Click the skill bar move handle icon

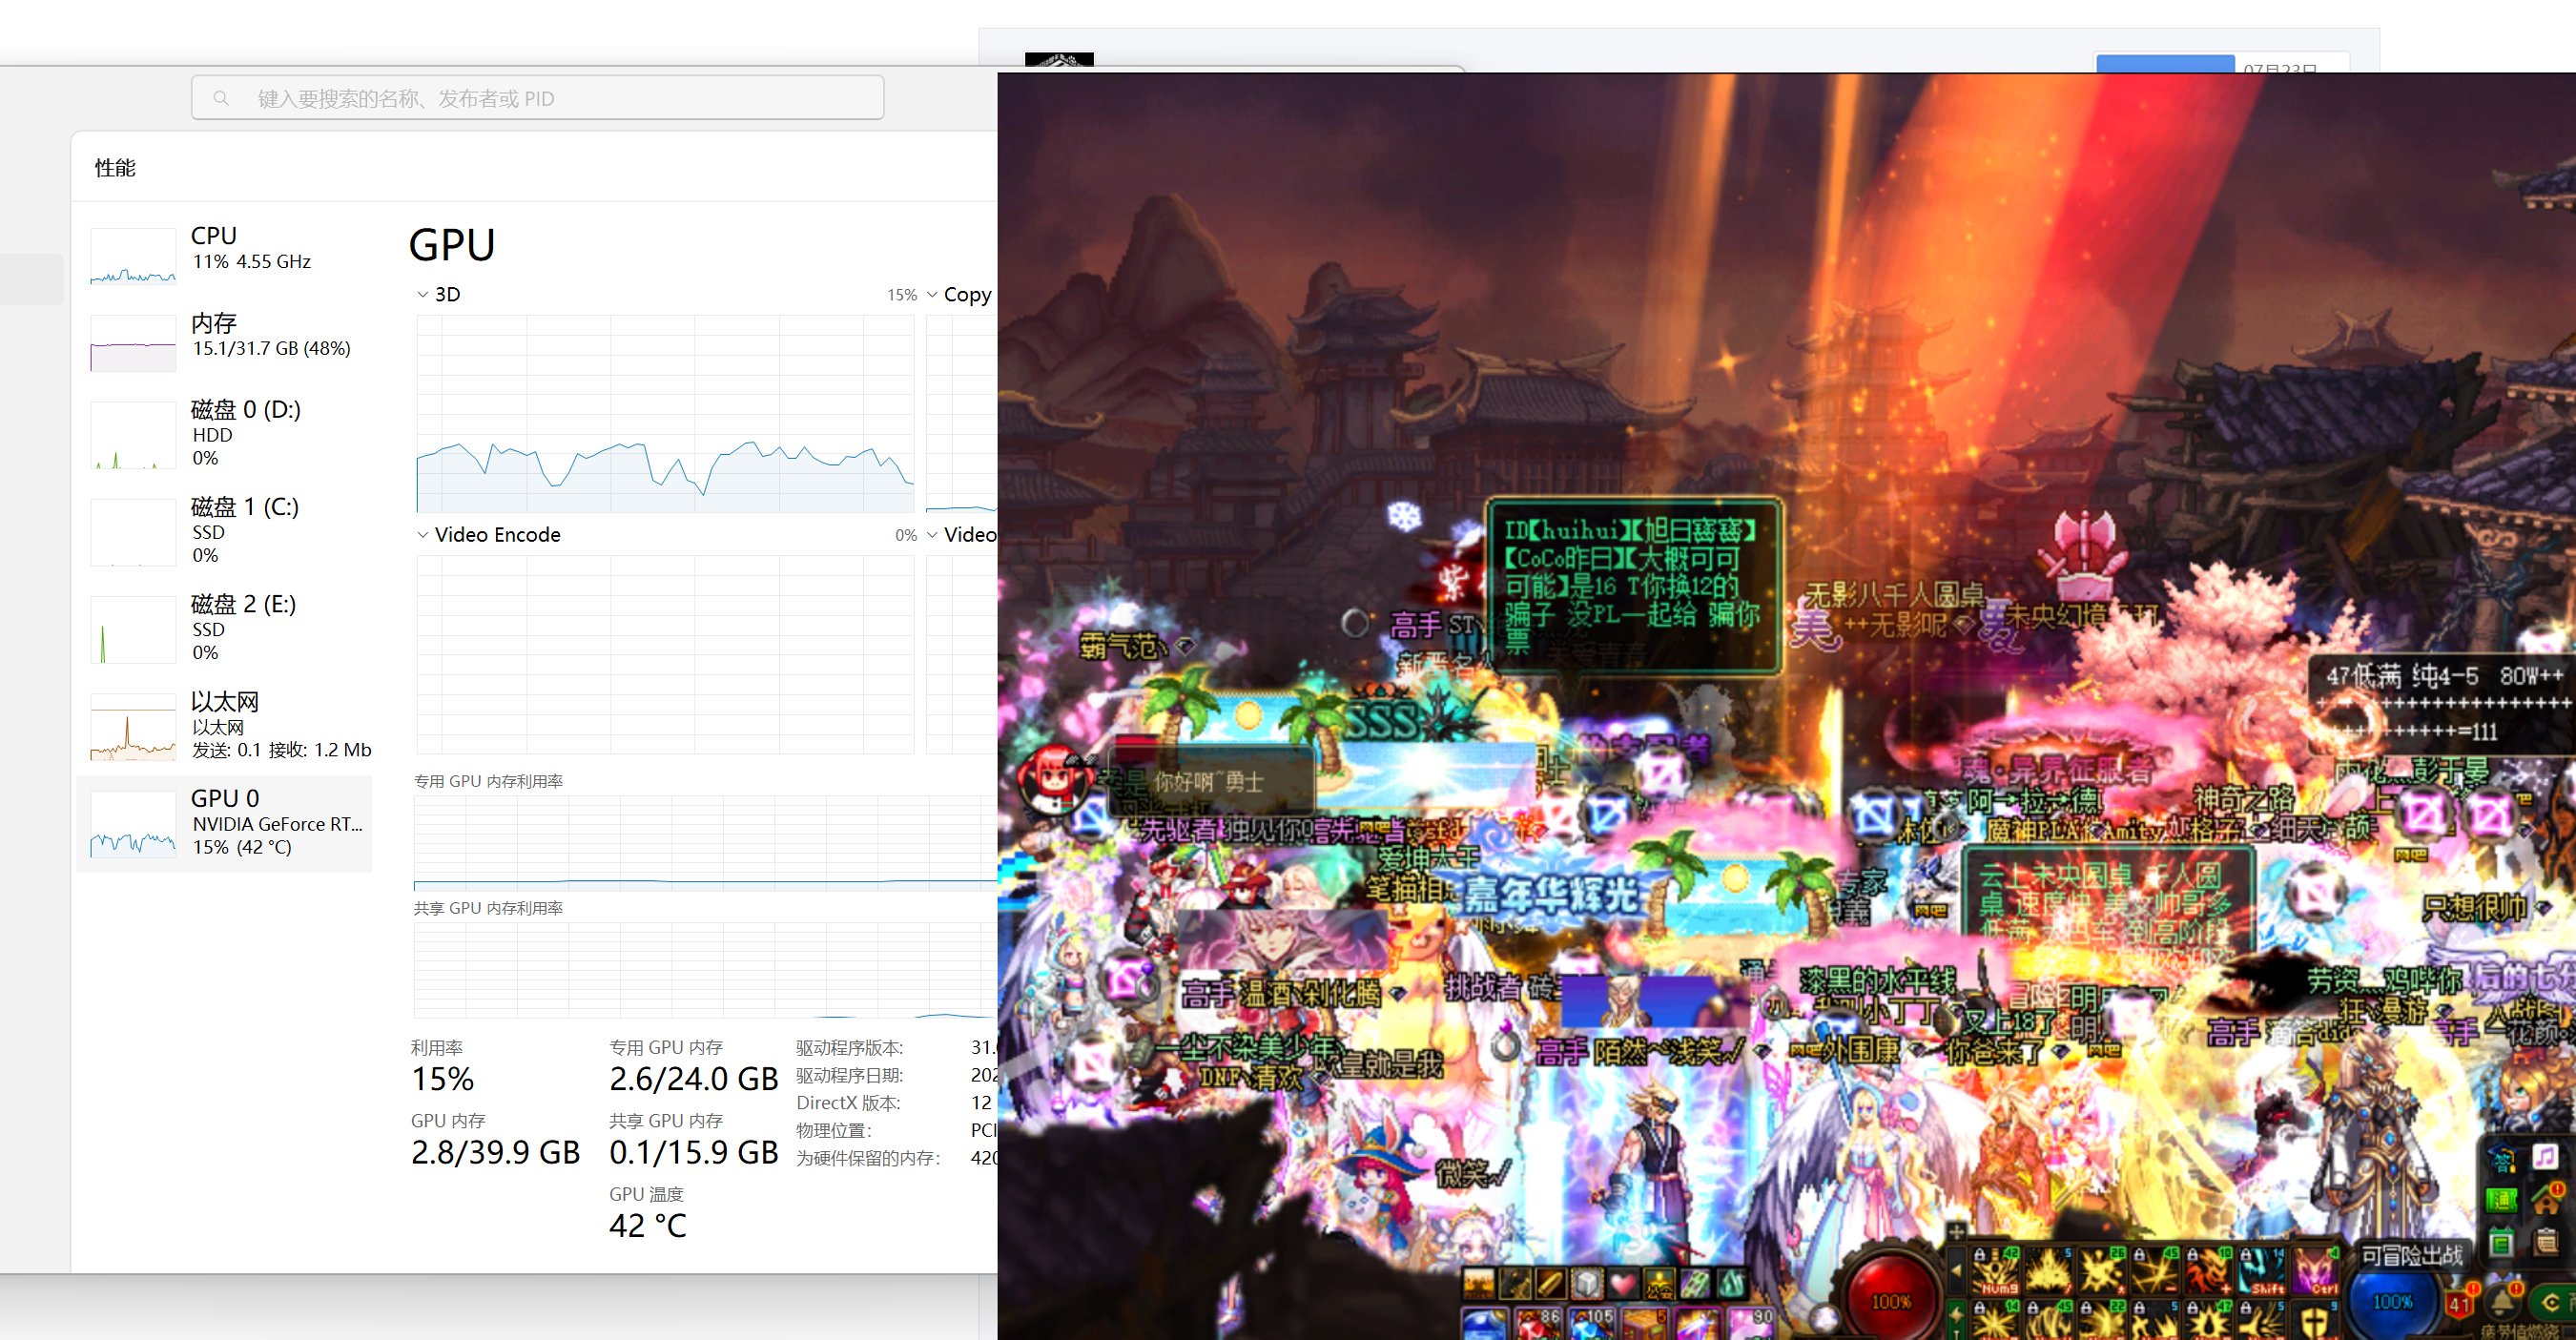click(1957, 1232)
